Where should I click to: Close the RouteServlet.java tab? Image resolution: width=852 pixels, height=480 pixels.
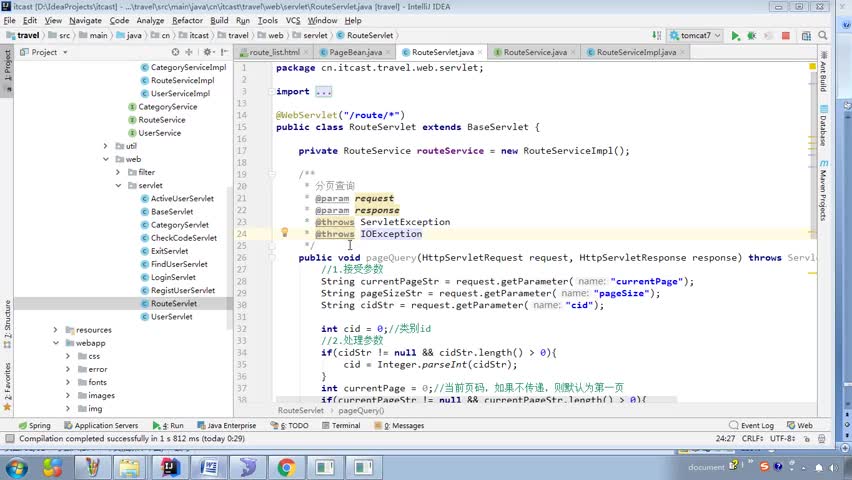[480, 52]
